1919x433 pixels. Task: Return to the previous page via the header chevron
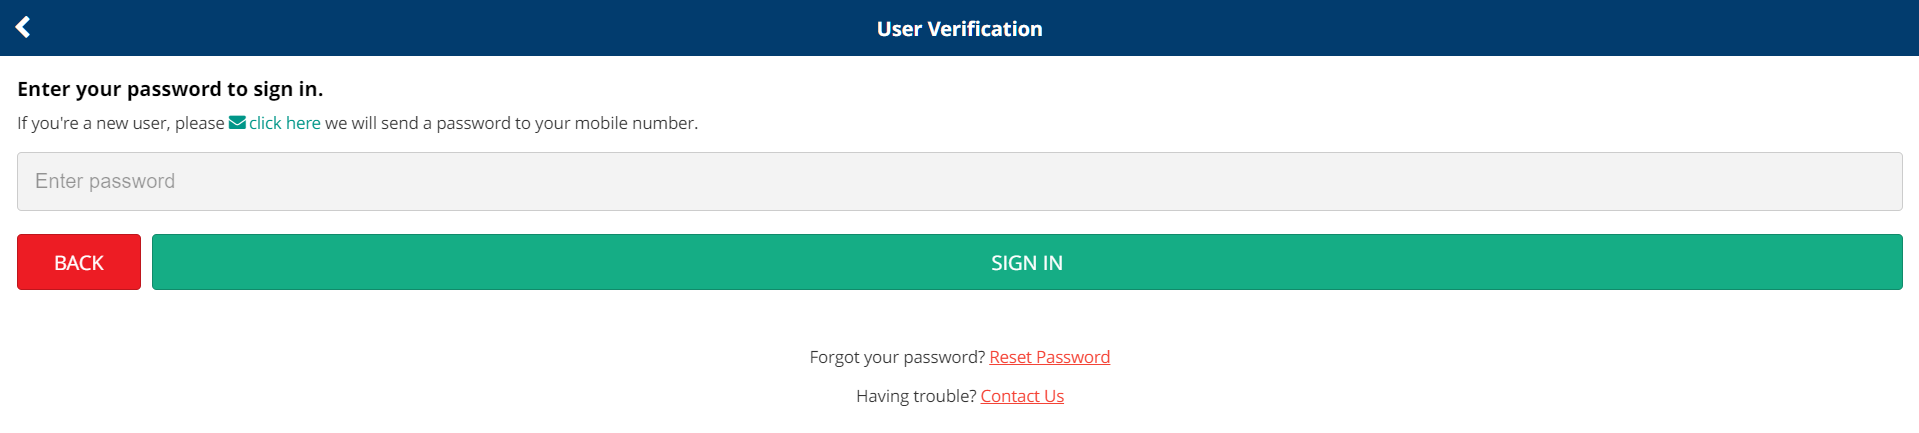pyautogui.click(x=23, y=27)
